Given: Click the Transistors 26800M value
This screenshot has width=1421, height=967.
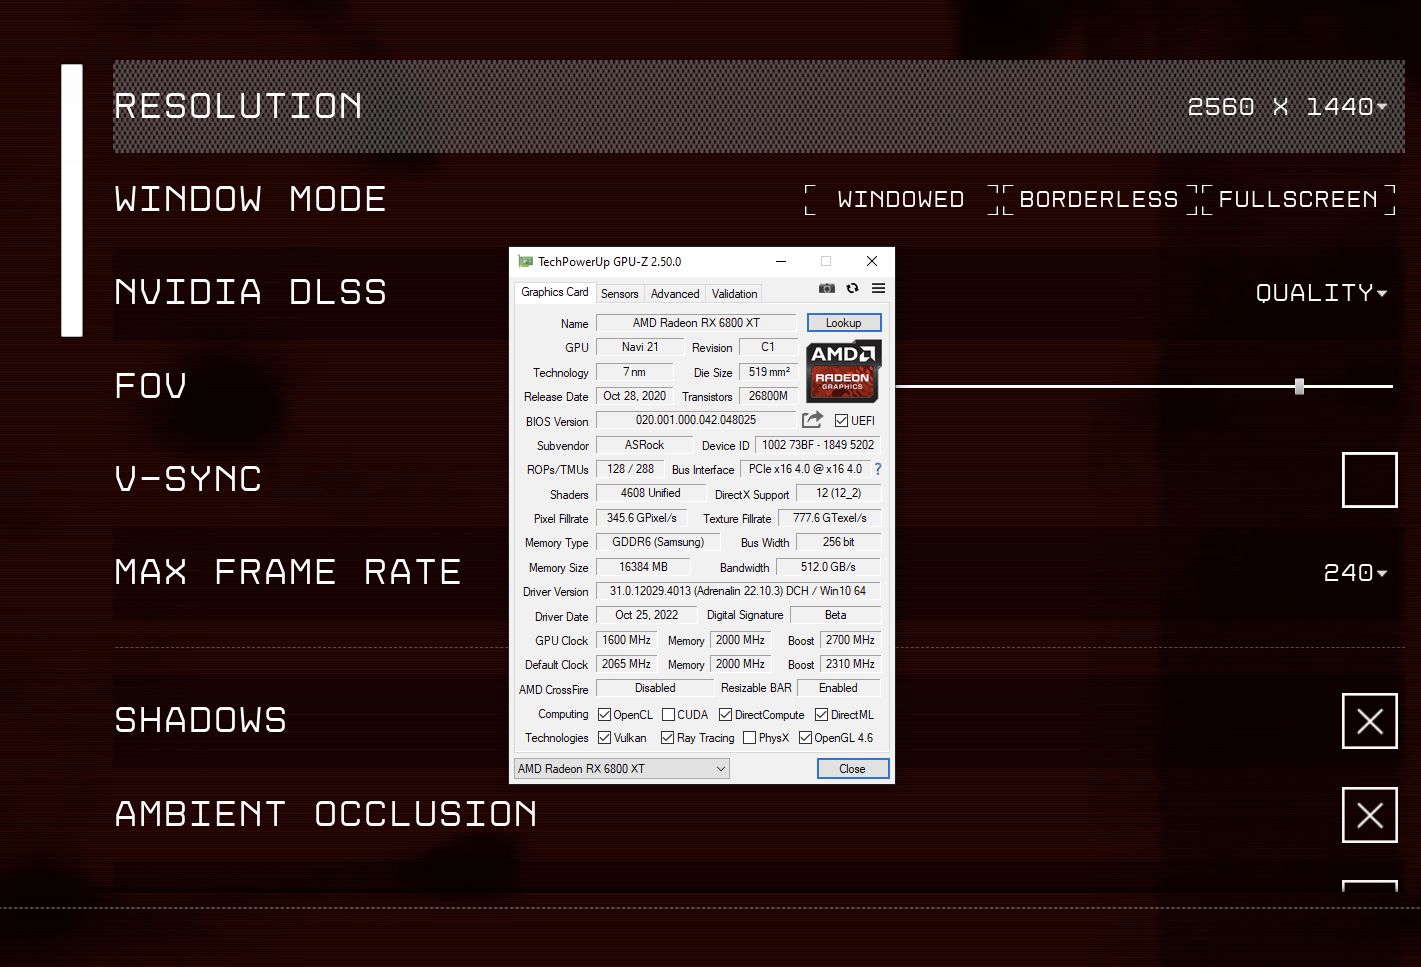Looking at the screenshot, I should (x=768, y=396).
